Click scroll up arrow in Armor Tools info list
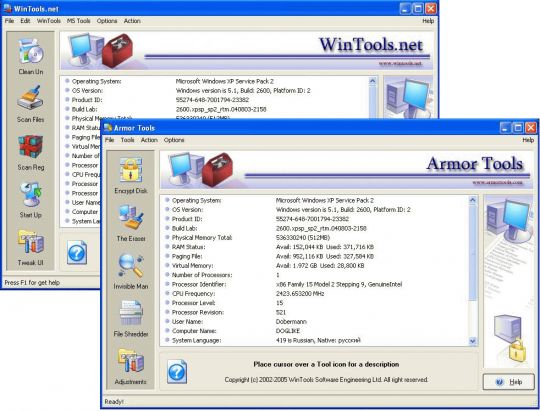540x411 pixels. [x=472, y=200]
